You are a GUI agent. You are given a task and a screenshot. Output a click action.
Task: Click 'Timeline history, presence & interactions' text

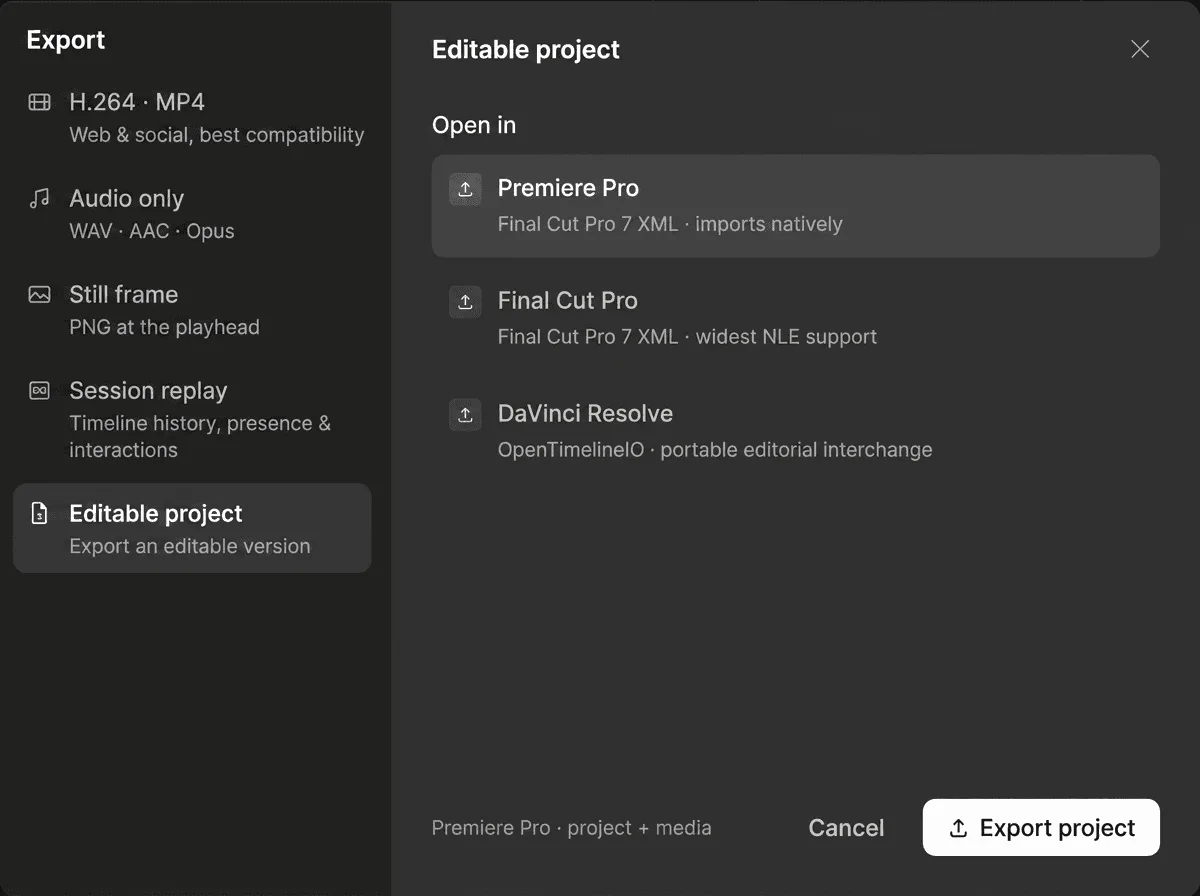click(200, 436)
